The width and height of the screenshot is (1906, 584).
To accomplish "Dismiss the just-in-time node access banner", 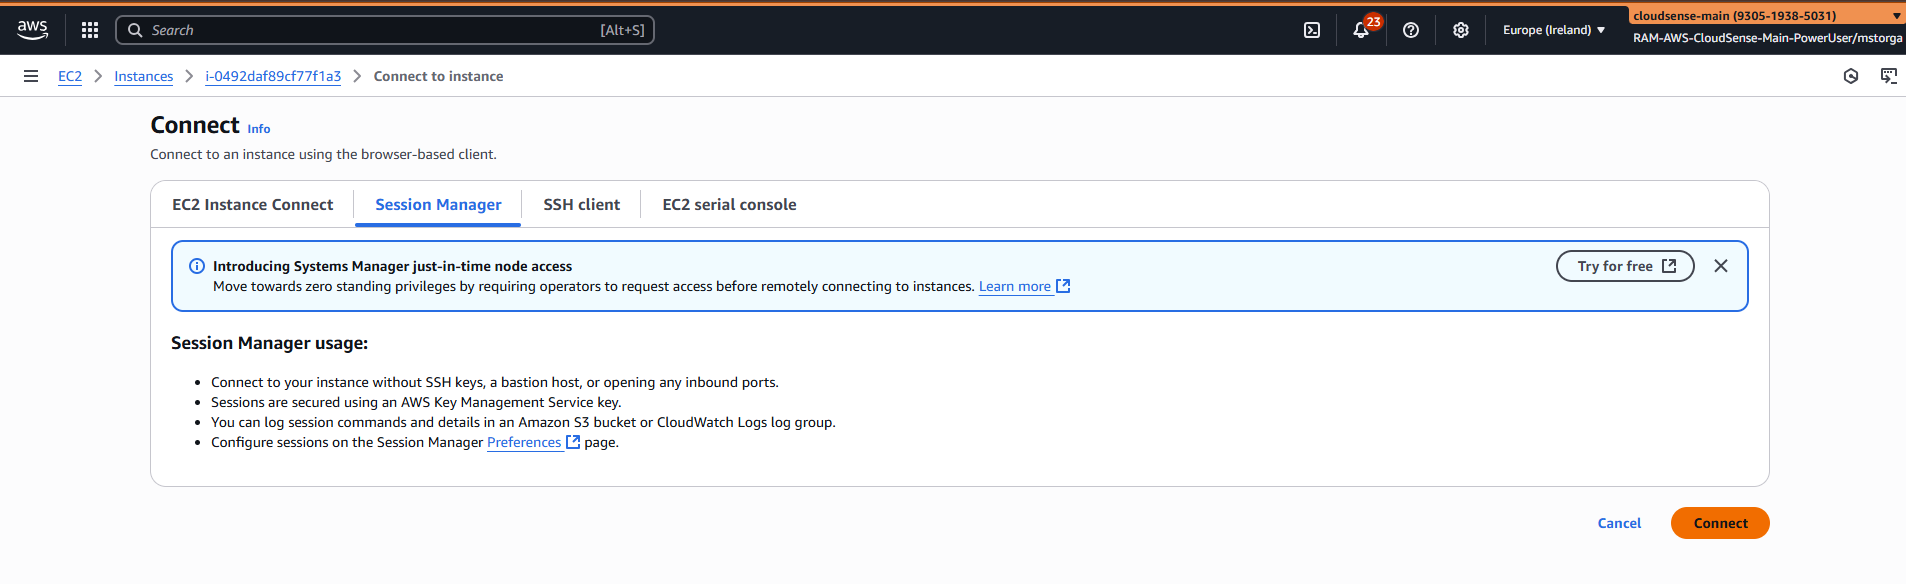I will (x=1721, y=266).
